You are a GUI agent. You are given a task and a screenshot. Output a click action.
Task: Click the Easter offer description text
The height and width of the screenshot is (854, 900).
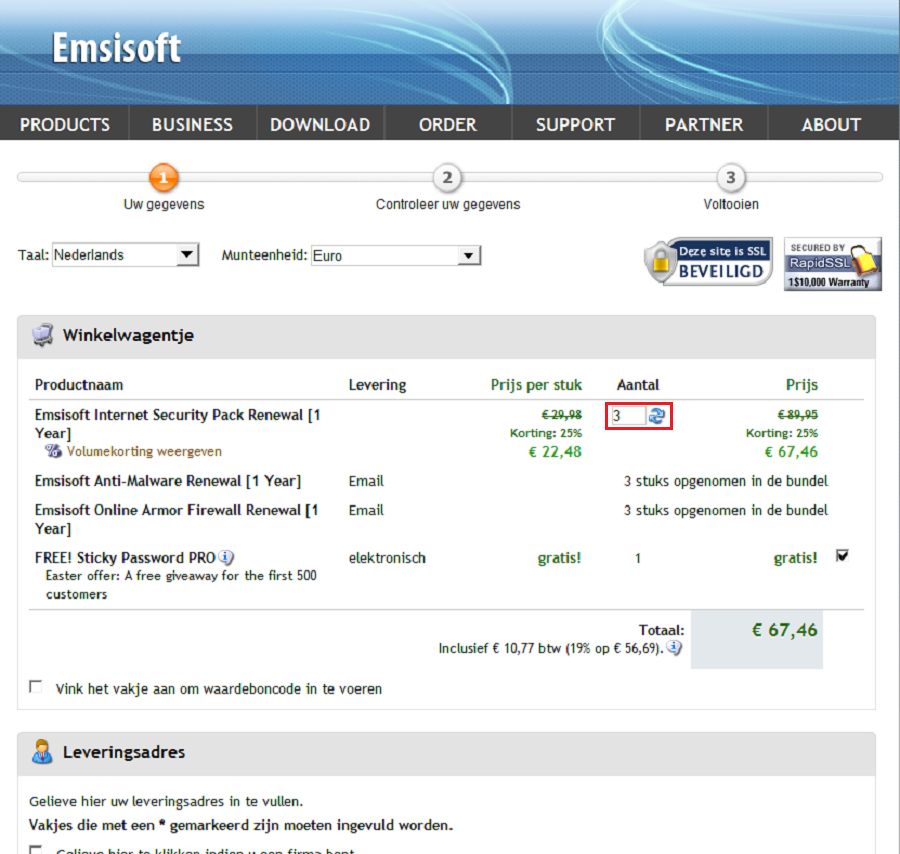(181, 585)
